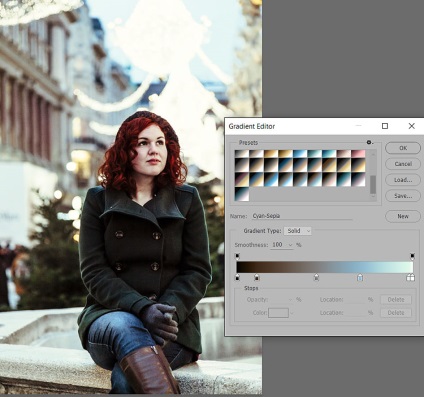Expand the Smoothness percentage dropdown
This screenshot has height=397, width=424.
pyautogui.click(x=291, y=245)
